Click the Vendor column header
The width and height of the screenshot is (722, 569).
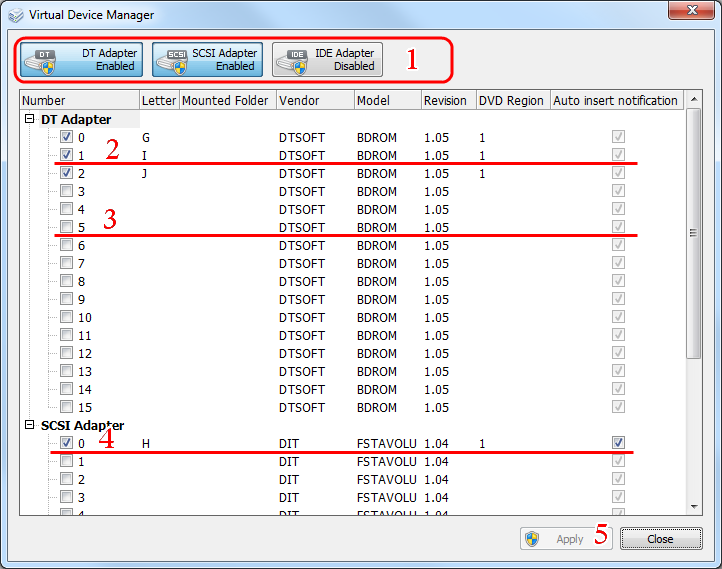click(314, 100)
